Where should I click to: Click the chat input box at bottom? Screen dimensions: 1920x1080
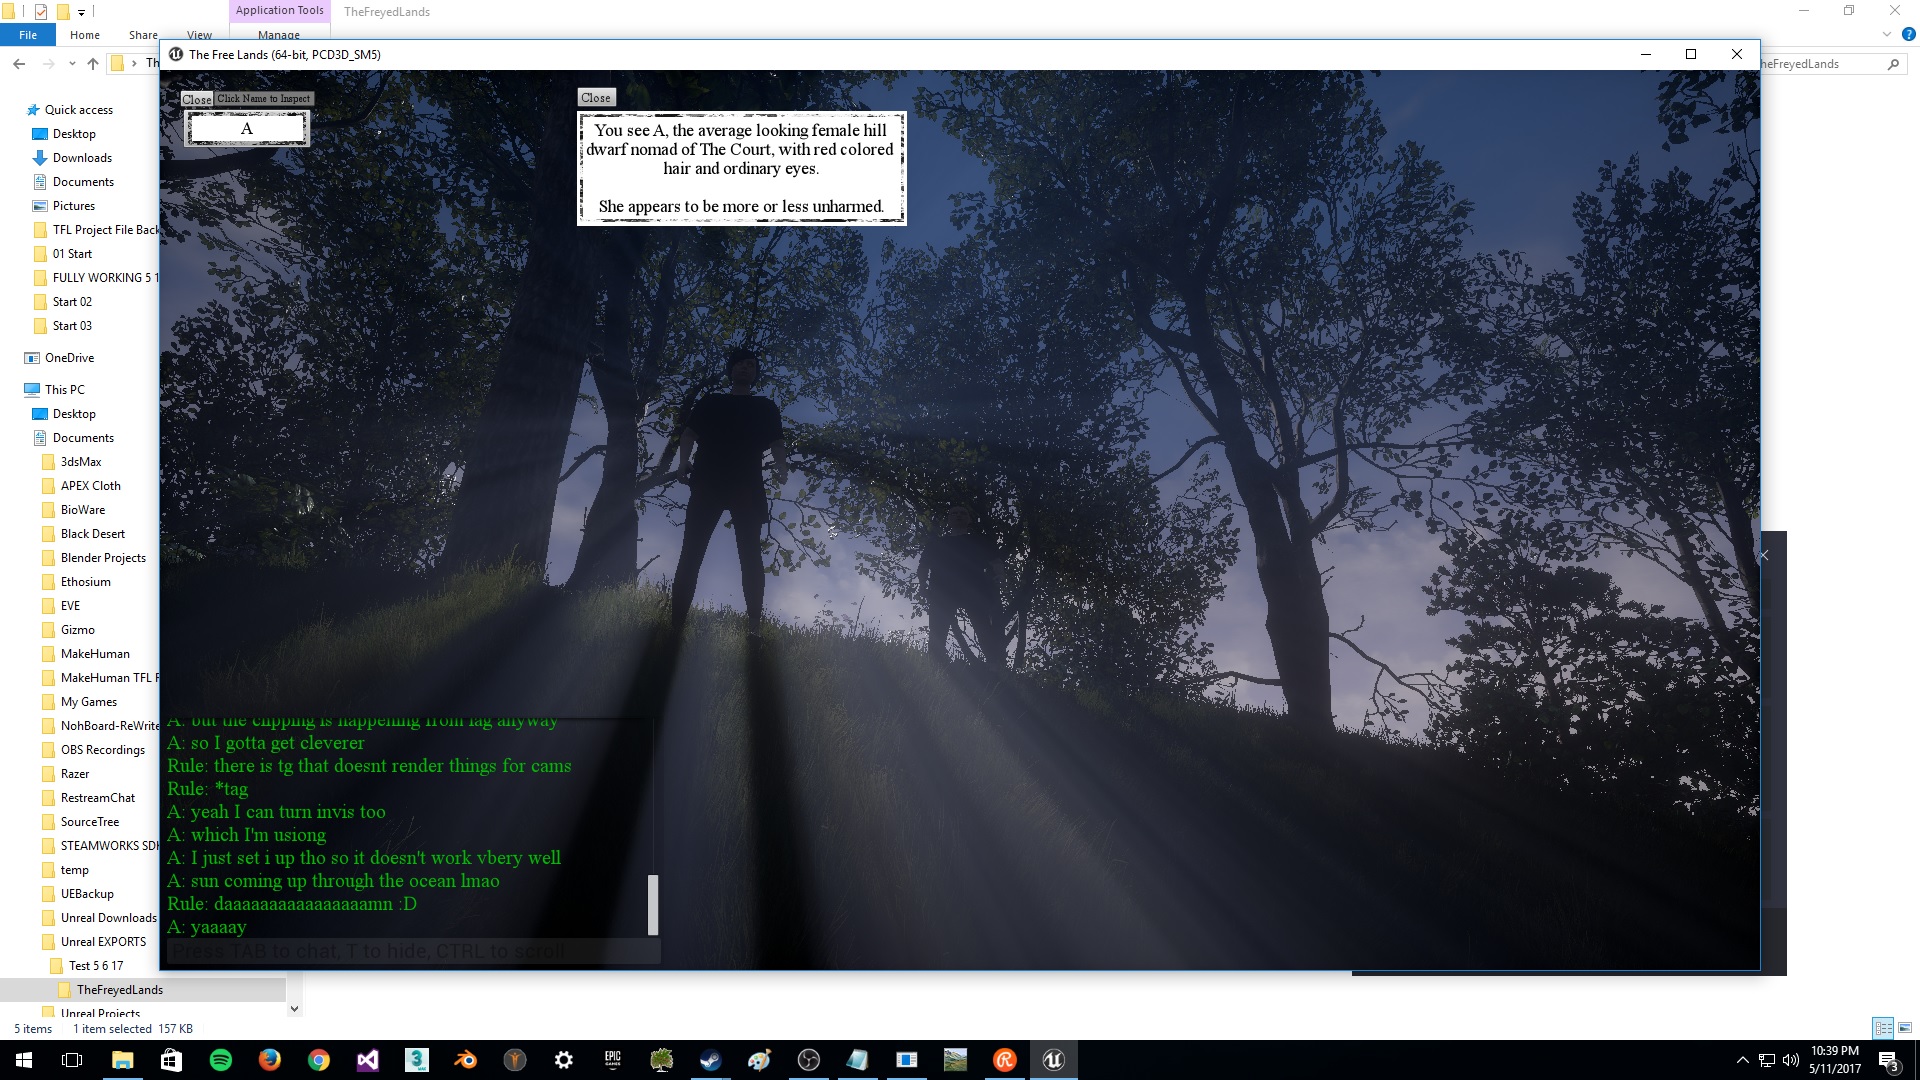click(413, 951)
